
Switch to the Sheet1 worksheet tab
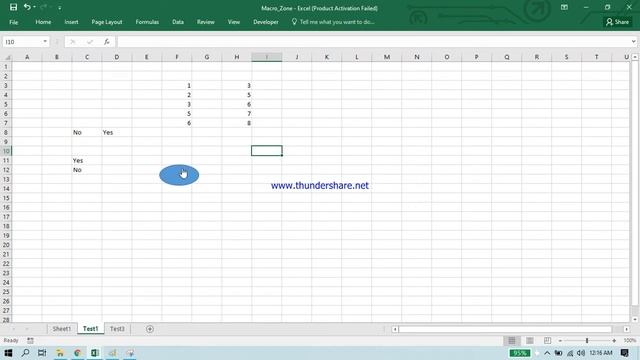[62, 329]
